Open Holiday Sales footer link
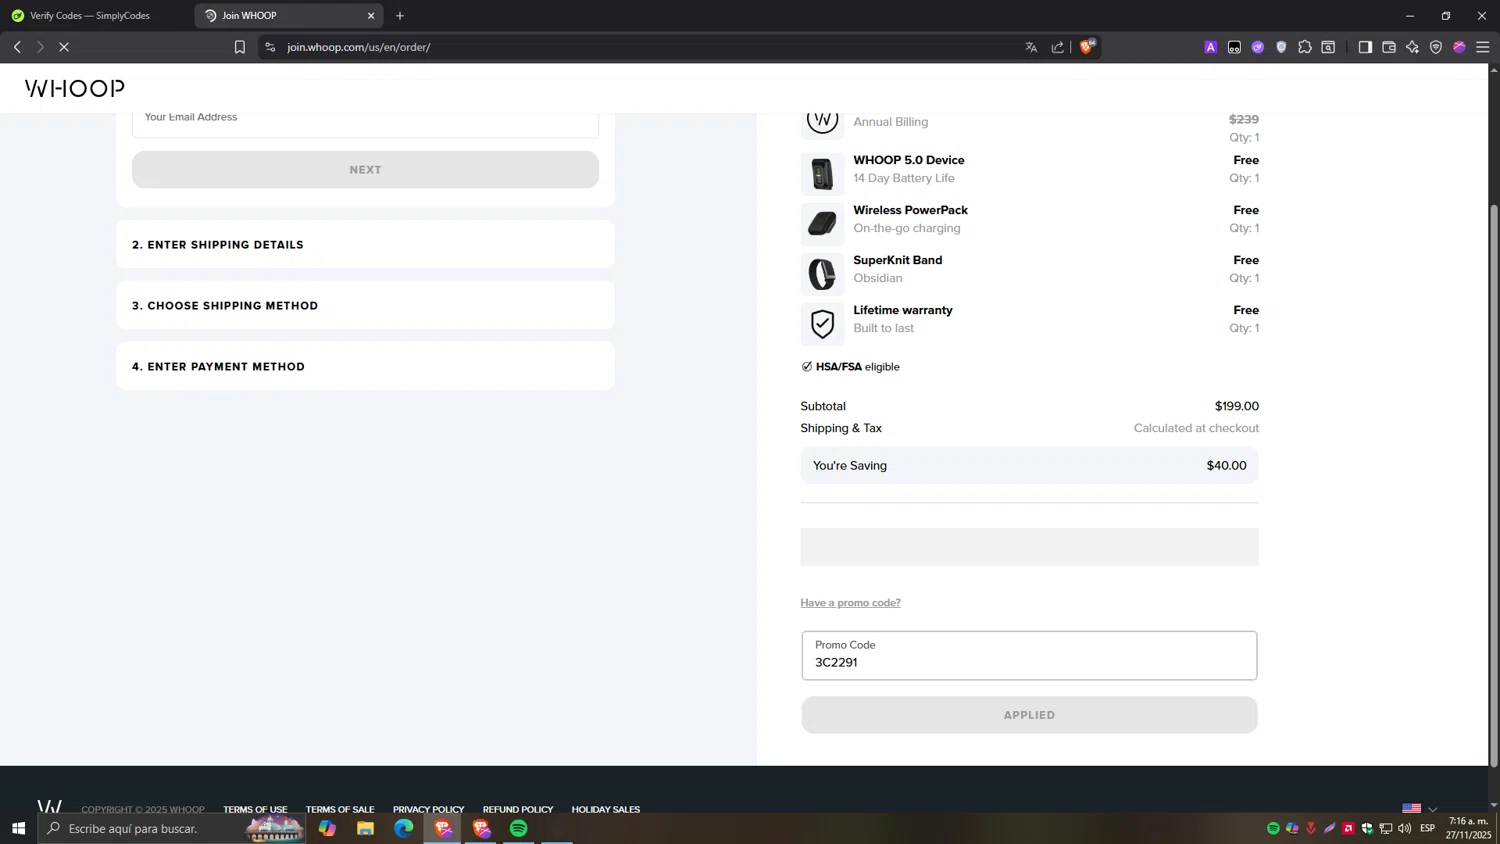 (606, 809)
